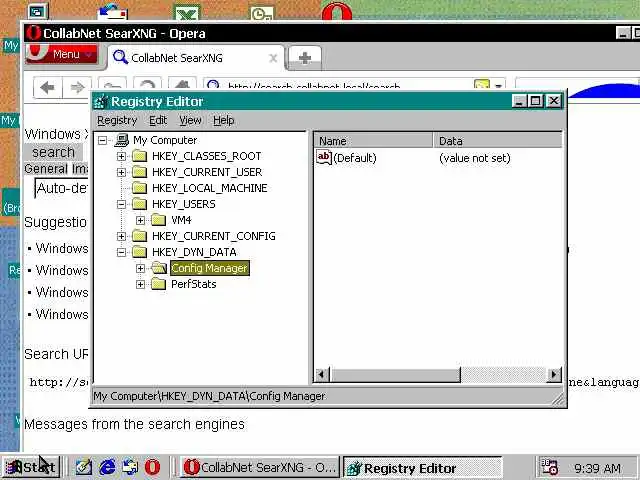Expand the HKEY_CURRENT_CONFIG key
This screenshot has height=480, width=640.
[121, 236]
